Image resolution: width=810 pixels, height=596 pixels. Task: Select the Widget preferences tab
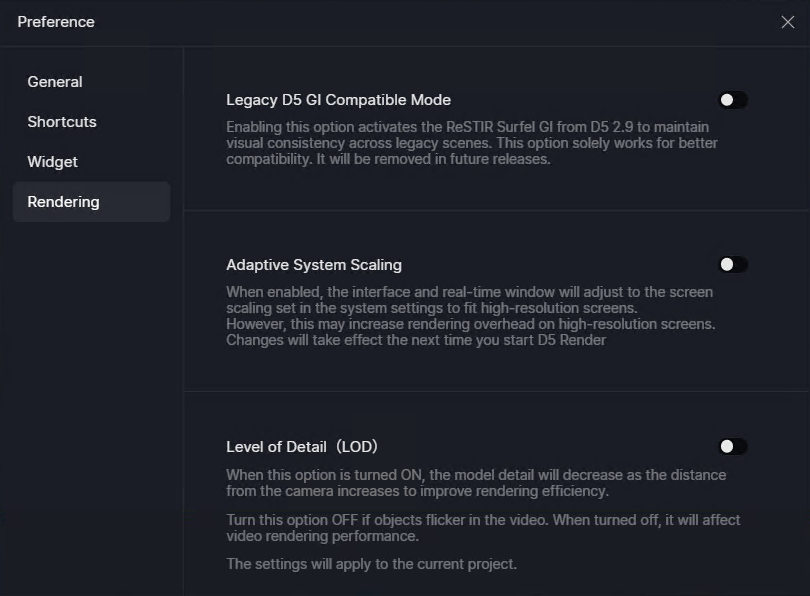[x=53, y=162]
